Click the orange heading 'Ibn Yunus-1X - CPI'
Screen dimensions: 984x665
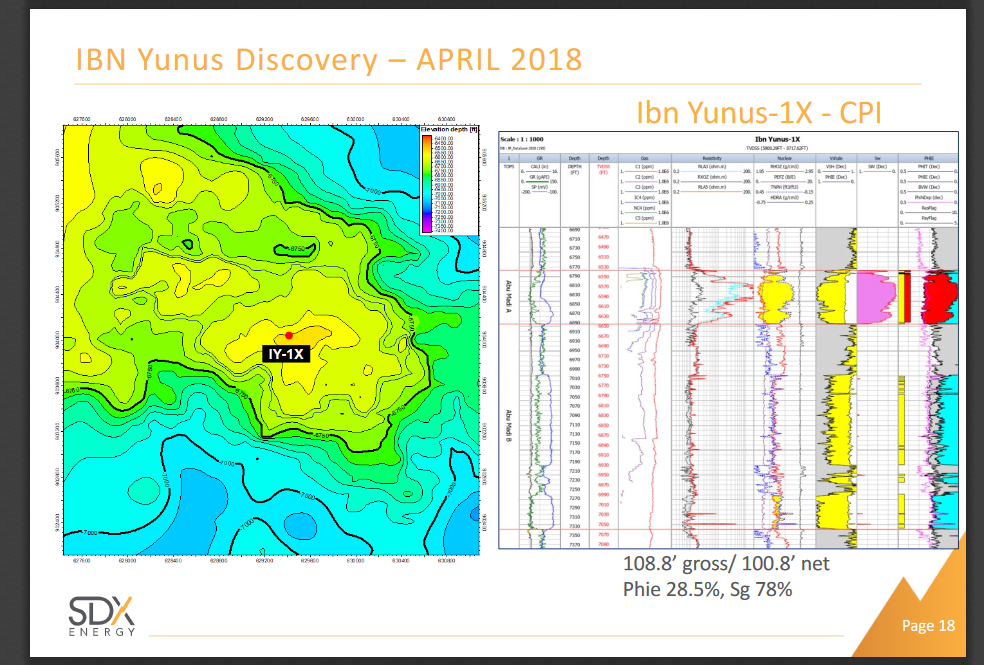point(759,113)
